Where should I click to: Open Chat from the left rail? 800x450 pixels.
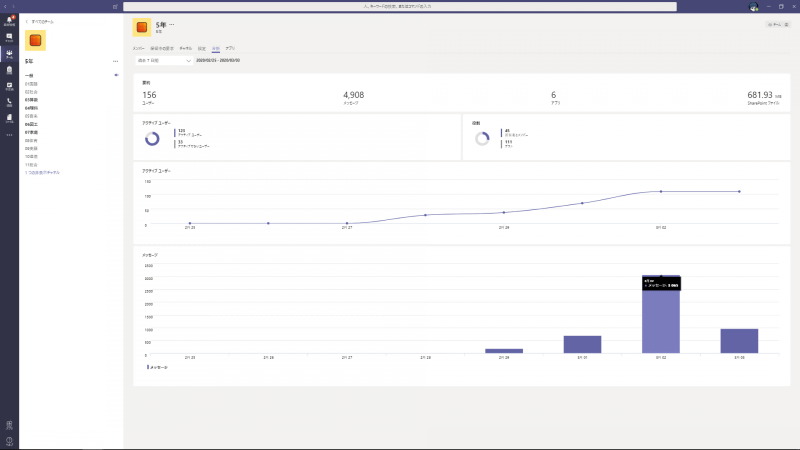(x=9, y=37)
